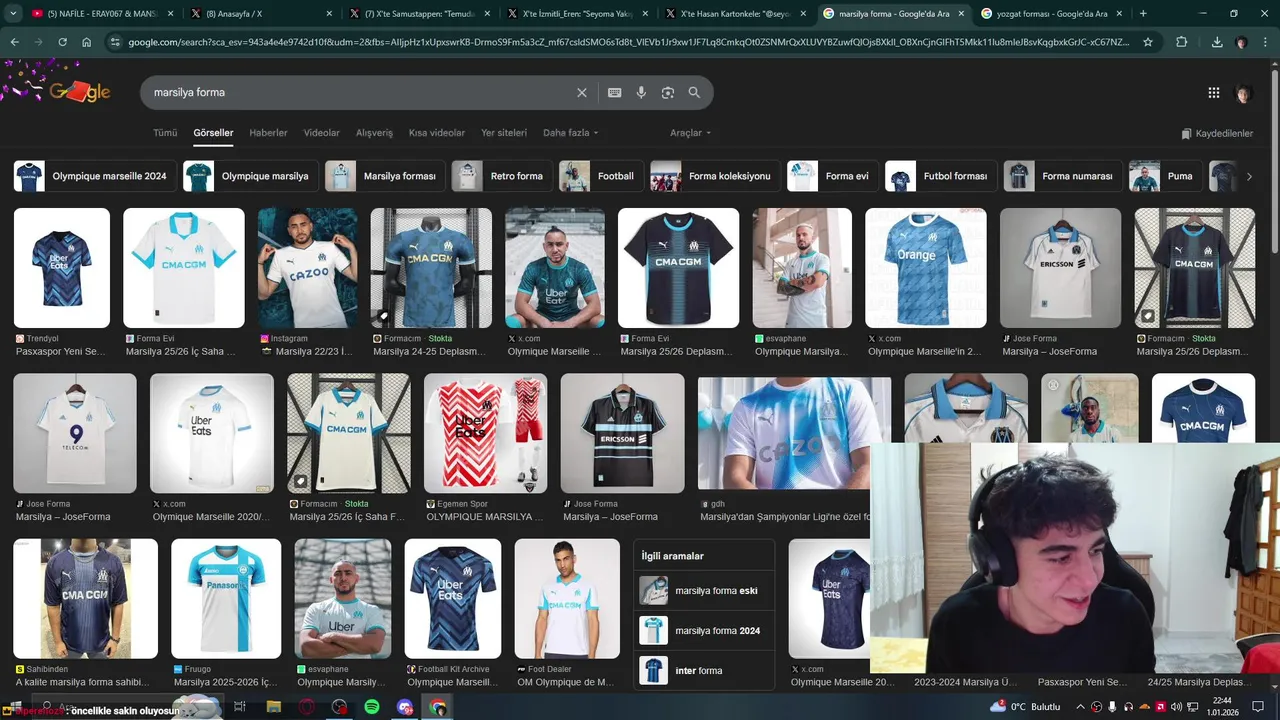The width and height of the screenshot is (1280, 720).
Task: Open the browser home page icon
Action: point(87,42)
